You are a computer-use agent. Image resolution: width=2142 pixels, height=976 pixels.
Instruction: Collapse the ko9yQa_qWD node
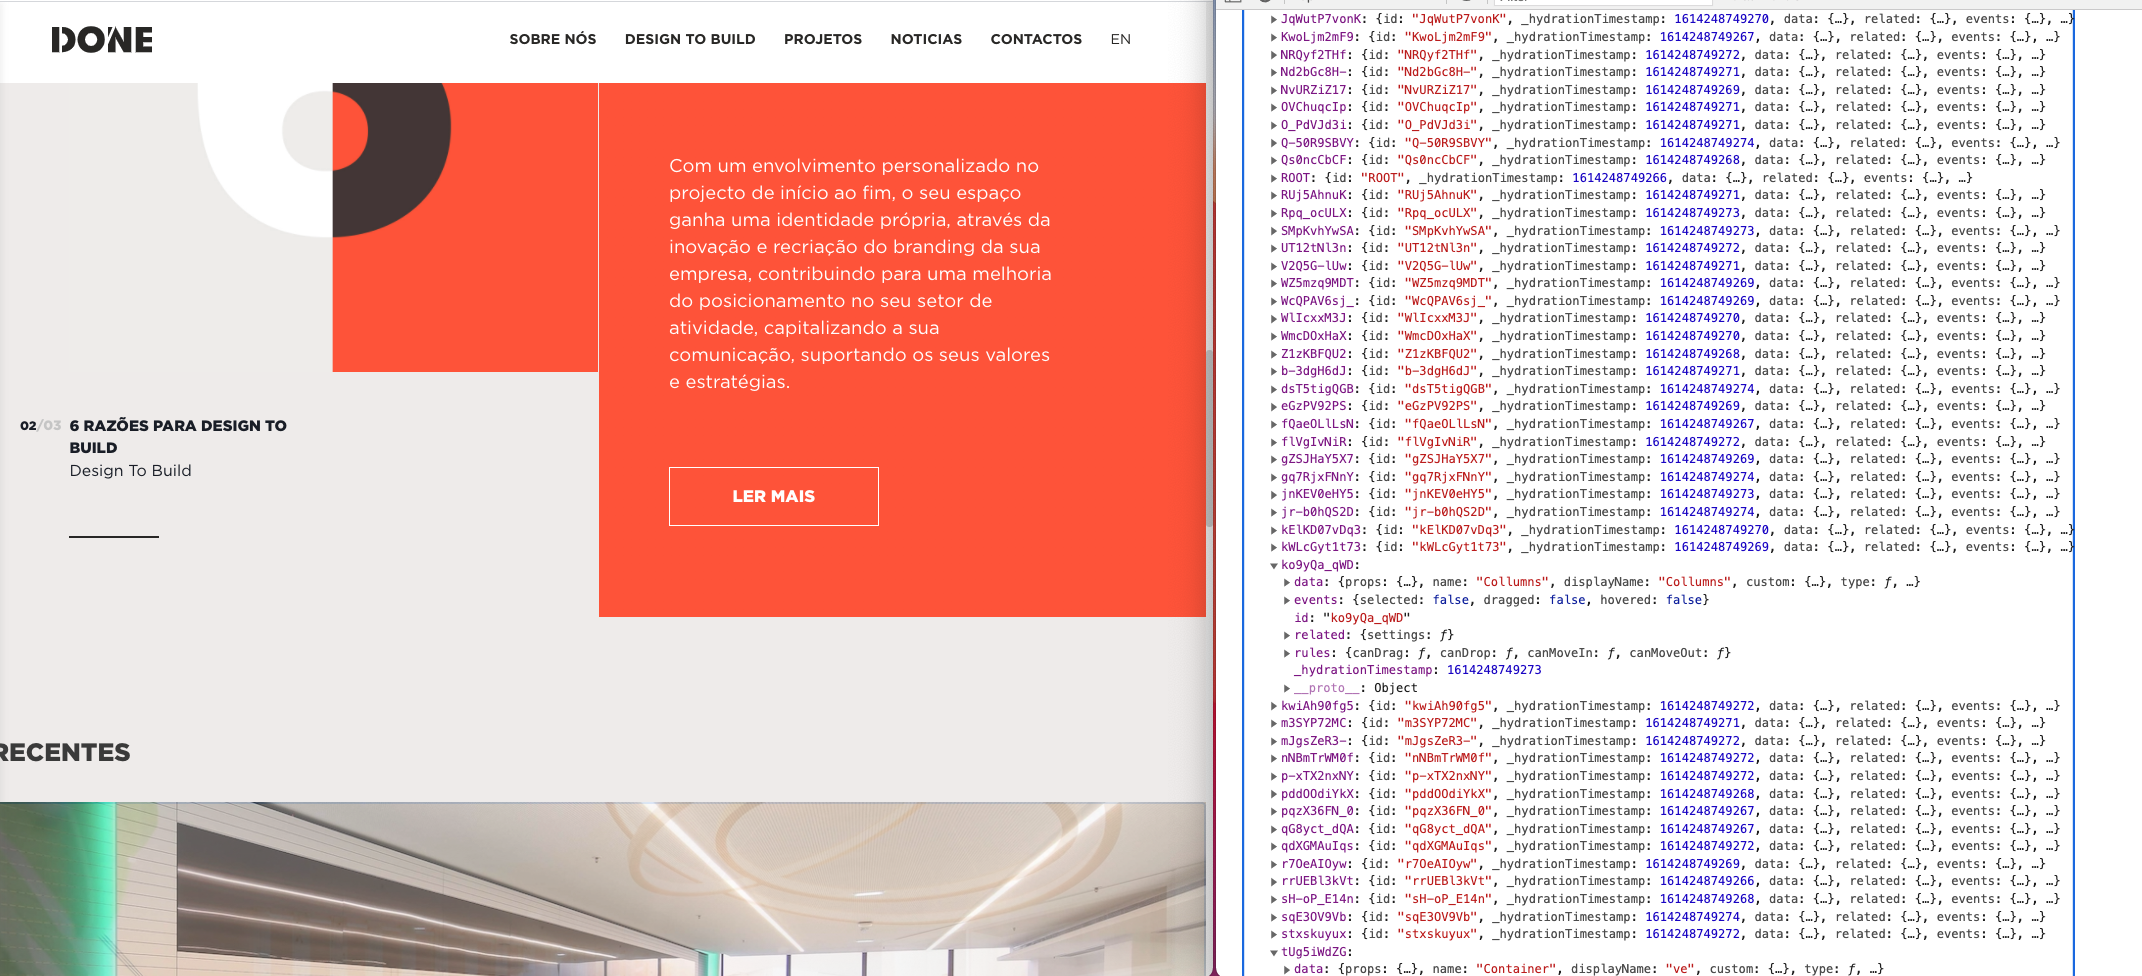(x=1276, y=564)
